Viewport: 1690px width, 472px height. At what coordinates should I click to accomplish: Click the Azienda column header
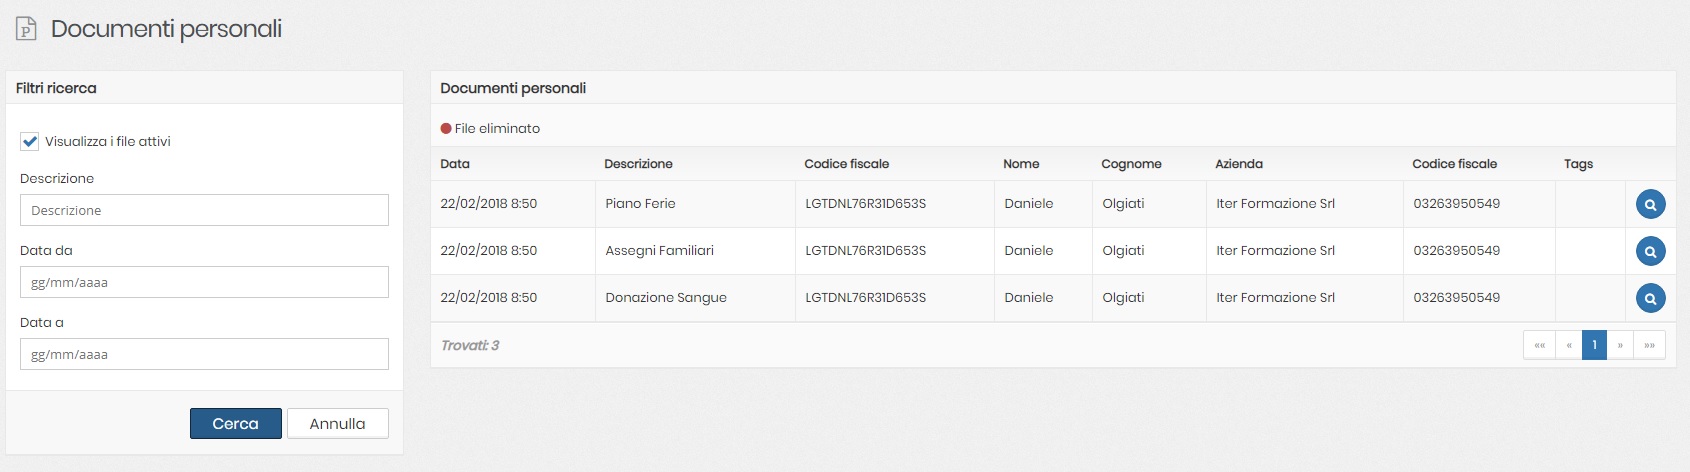click(x=1239, y=164)
